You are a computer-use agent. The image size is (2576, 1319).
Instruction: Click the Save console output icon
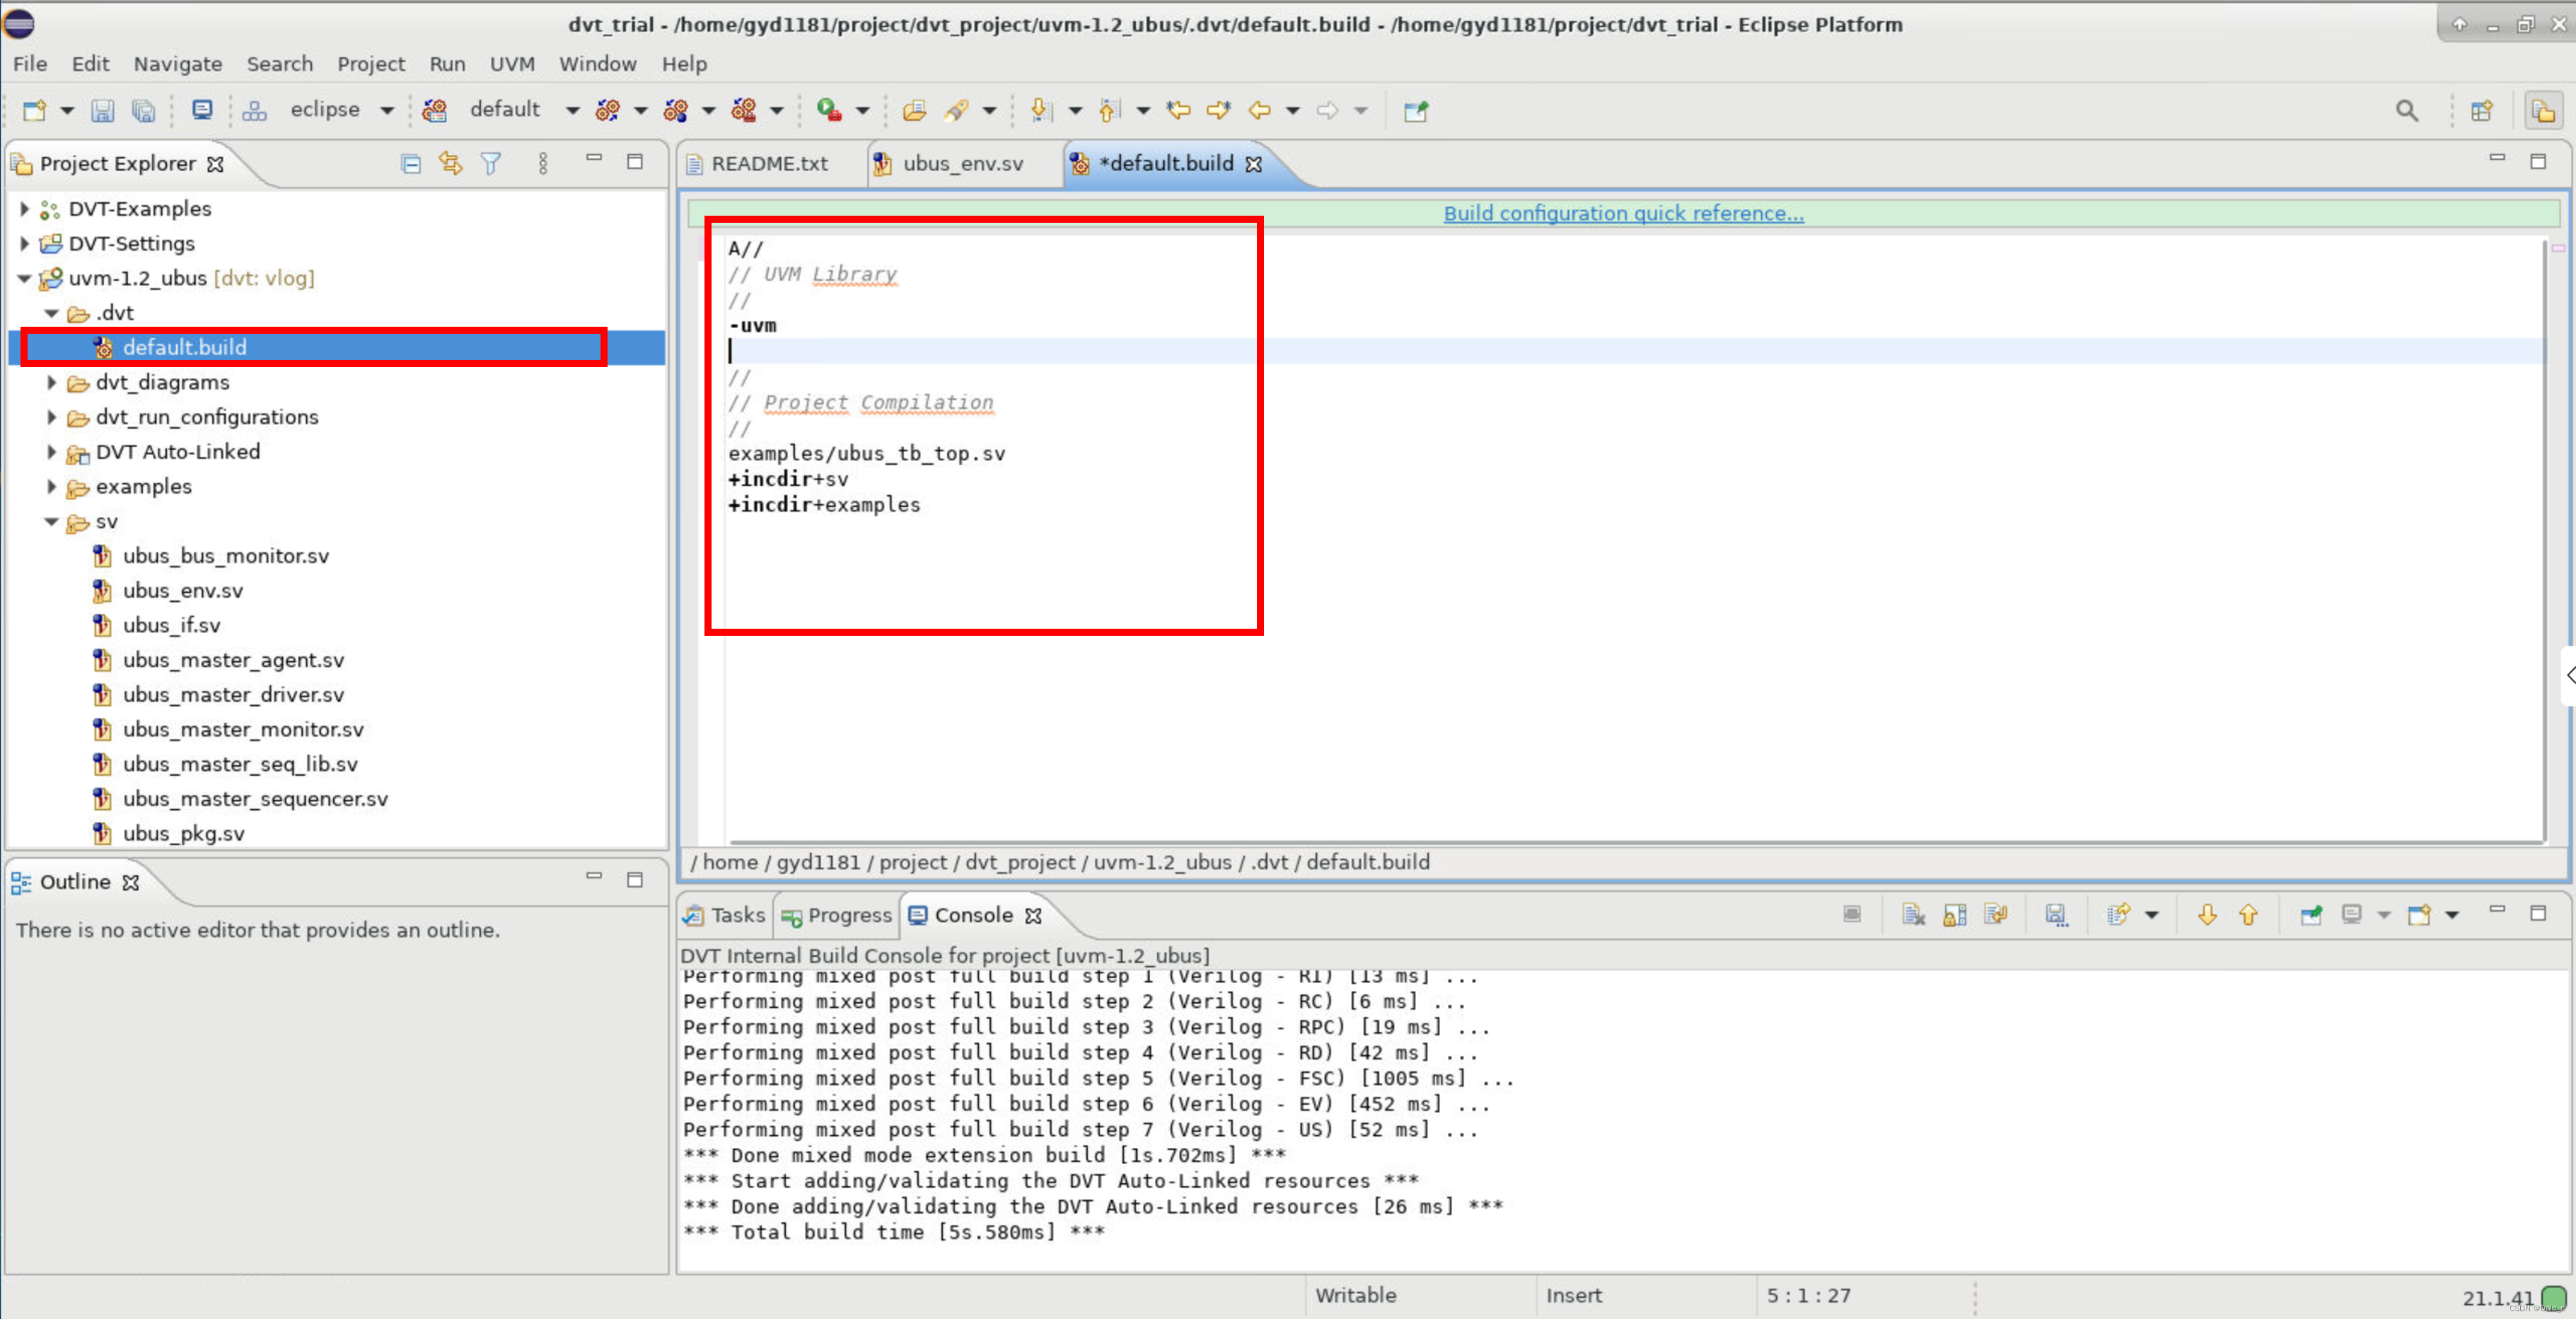tap(2055, 915)
